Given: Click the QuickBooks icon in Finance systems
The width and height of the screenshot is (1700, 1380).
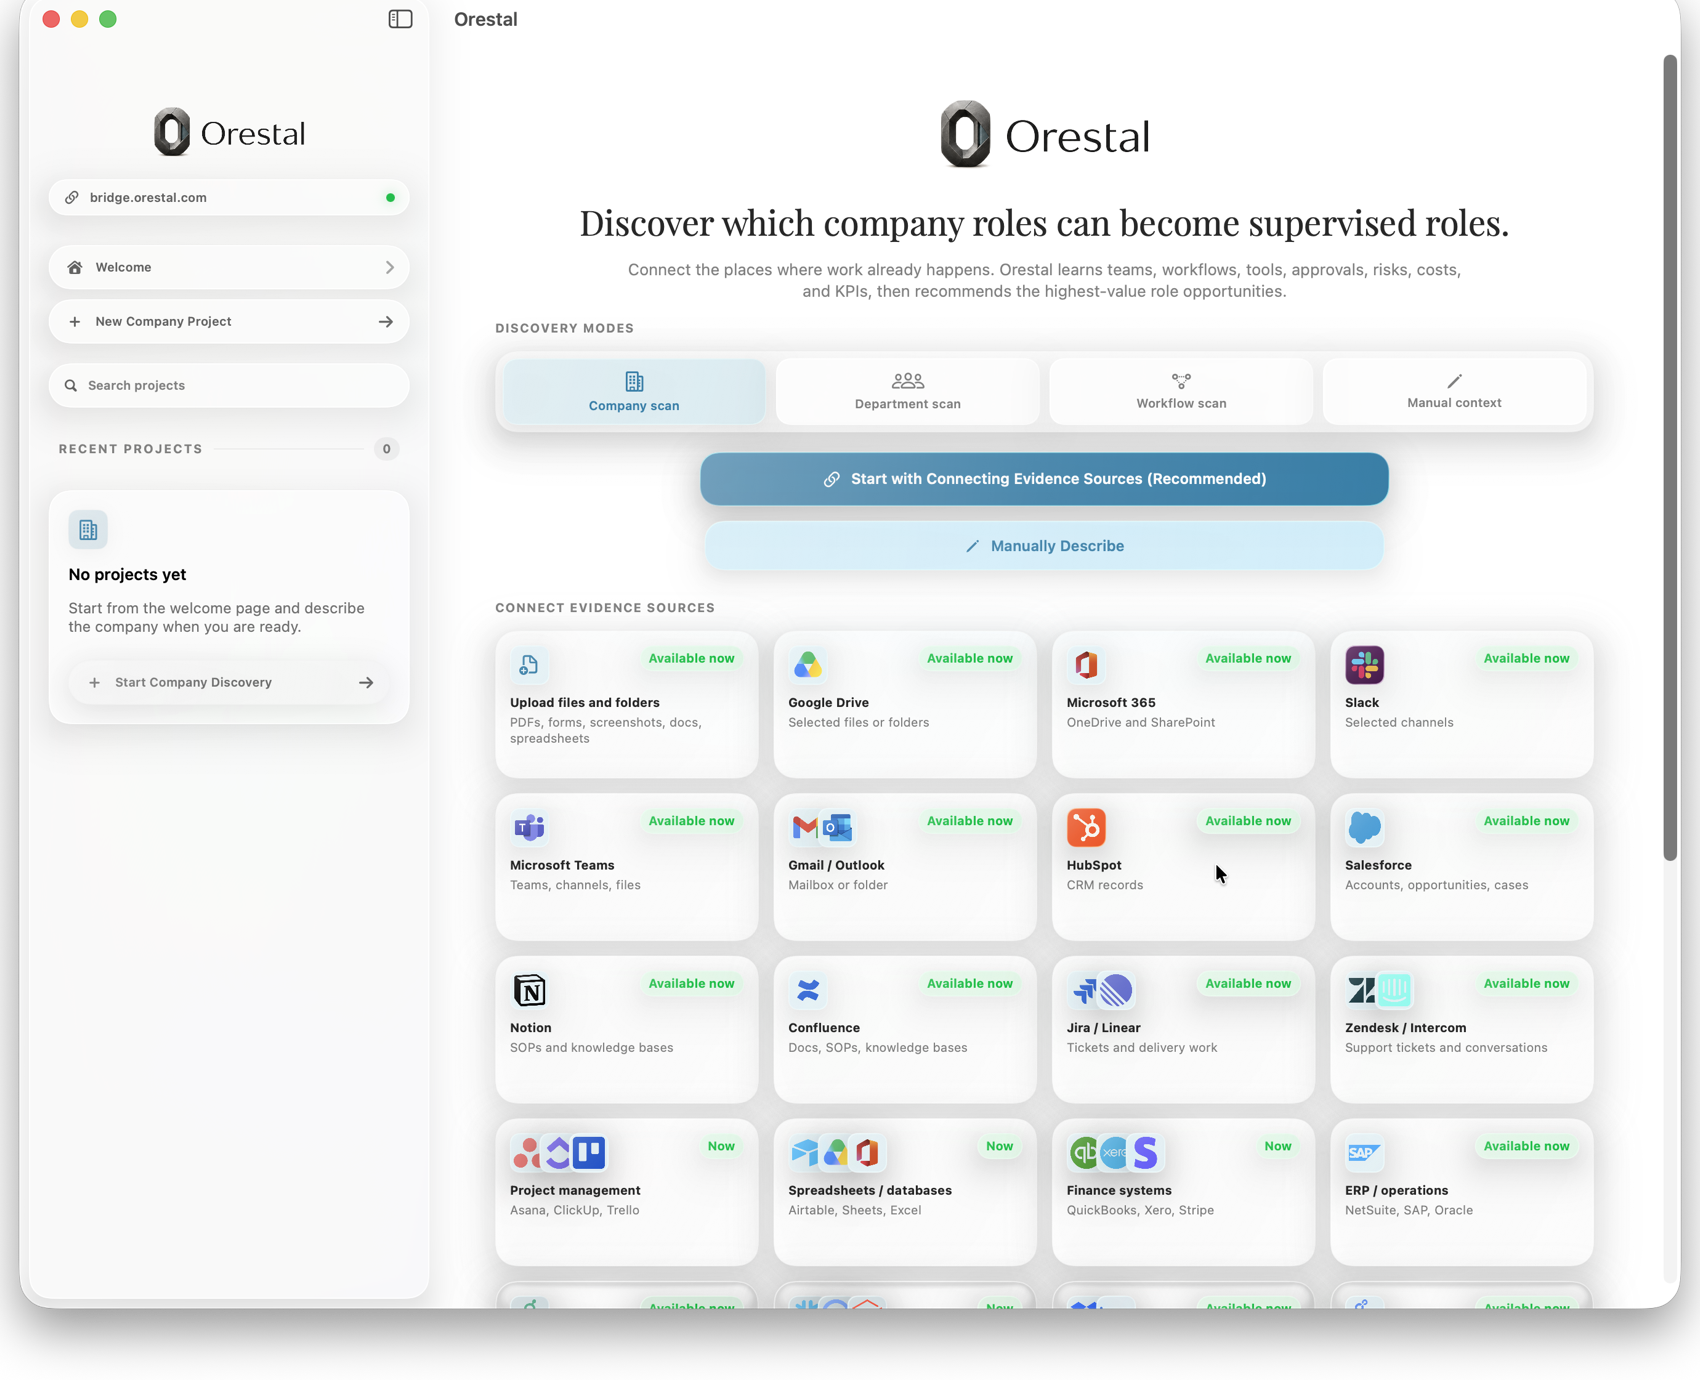Looking at the screenshot, I should 1083,1153.
